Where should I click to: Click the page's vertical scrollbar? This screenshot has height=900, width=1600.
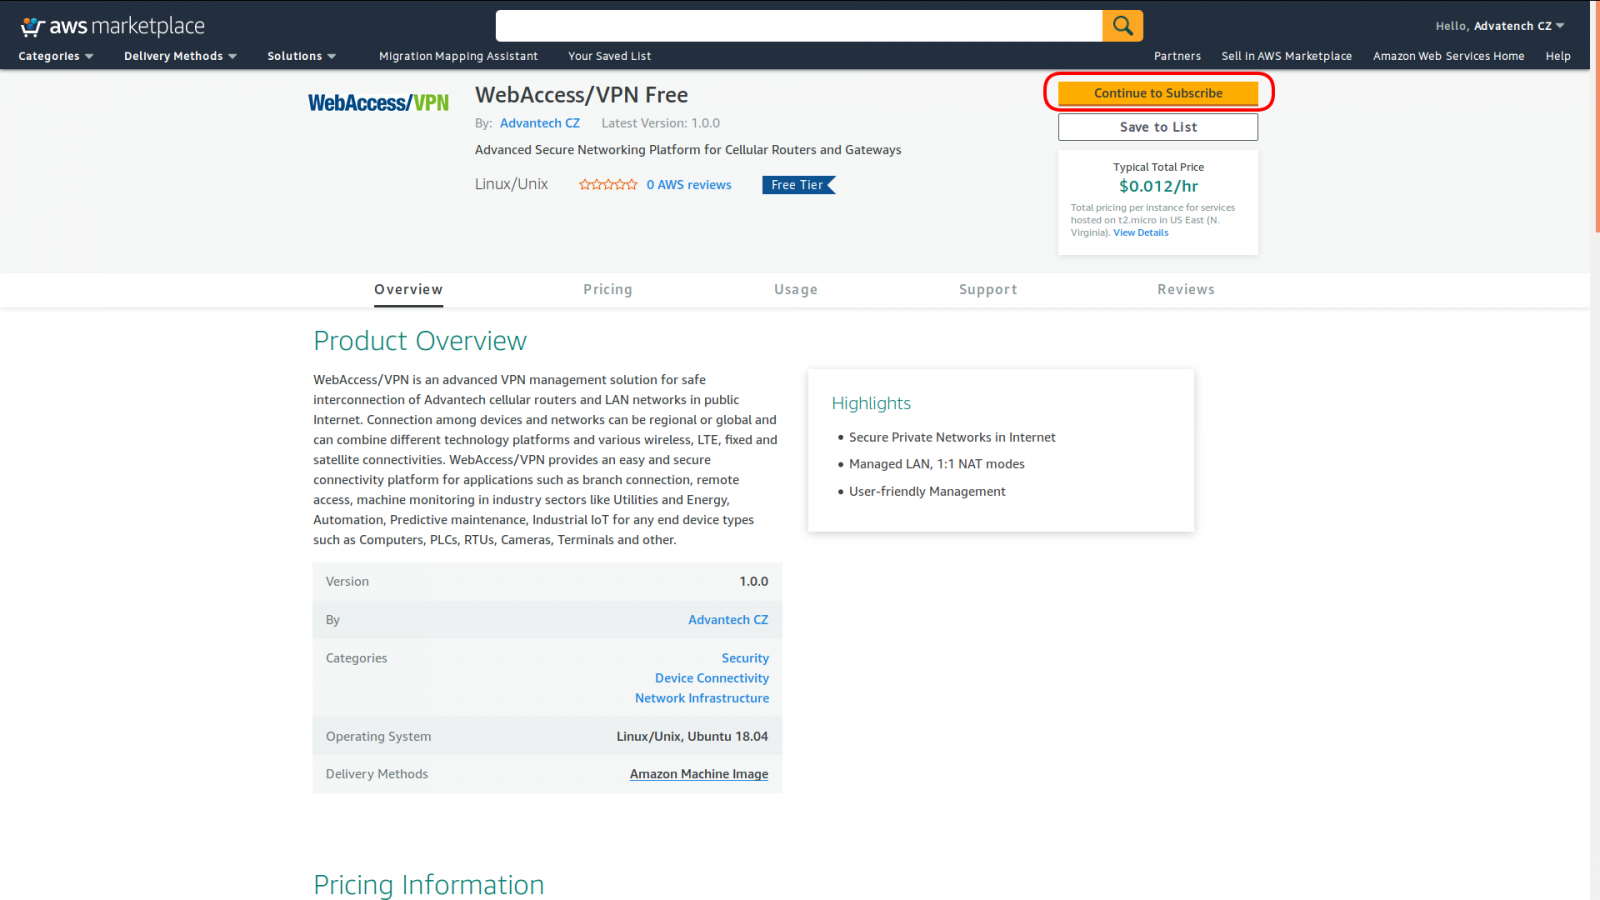1595,450
